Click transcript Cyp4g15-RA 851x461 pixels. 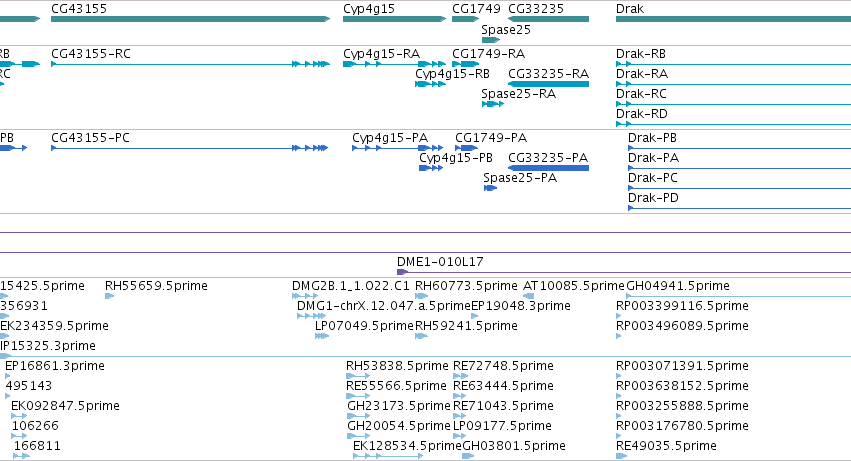[395, 64]
